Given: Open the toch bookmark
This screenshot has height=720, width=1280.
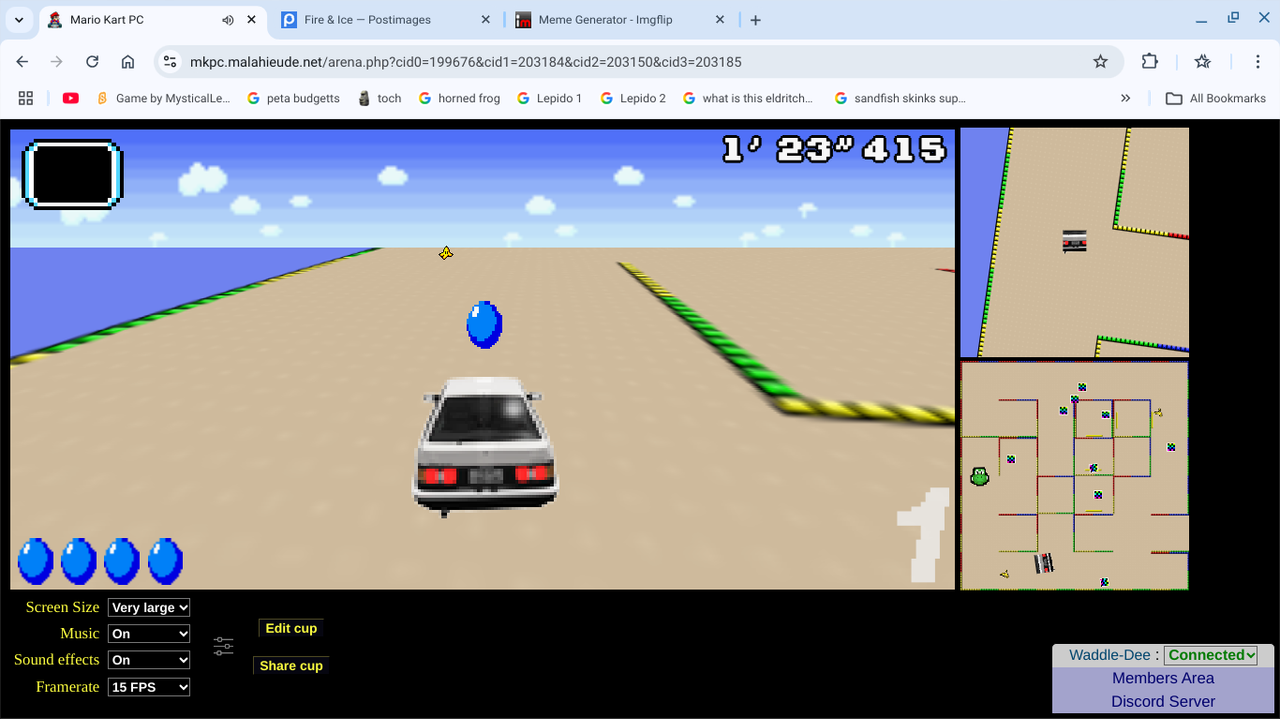Looking at the screenshot, I should tap(380, 98).
